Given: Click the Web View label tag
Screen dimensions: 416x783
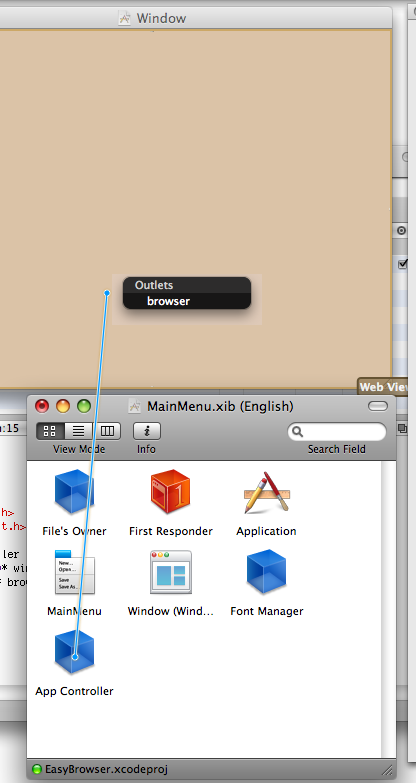Looking at the screenshot, I should (384, 387).
